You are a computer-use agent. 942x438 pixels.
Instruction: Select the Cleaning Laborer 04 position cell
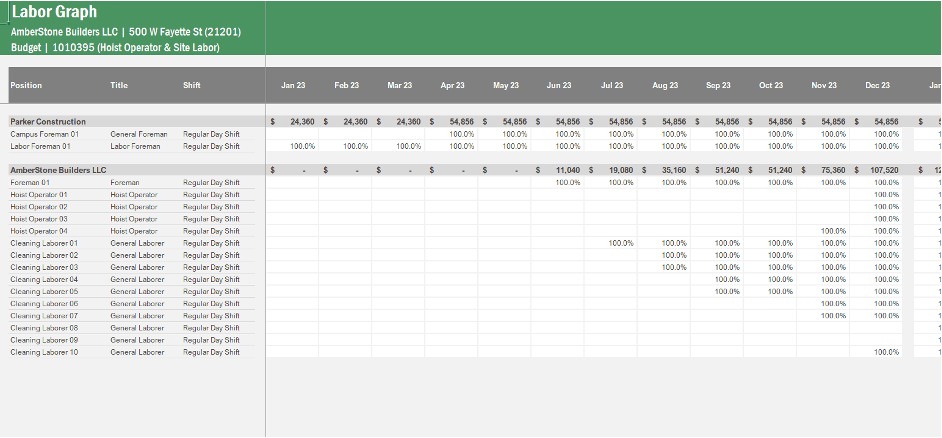click(44, 279)
